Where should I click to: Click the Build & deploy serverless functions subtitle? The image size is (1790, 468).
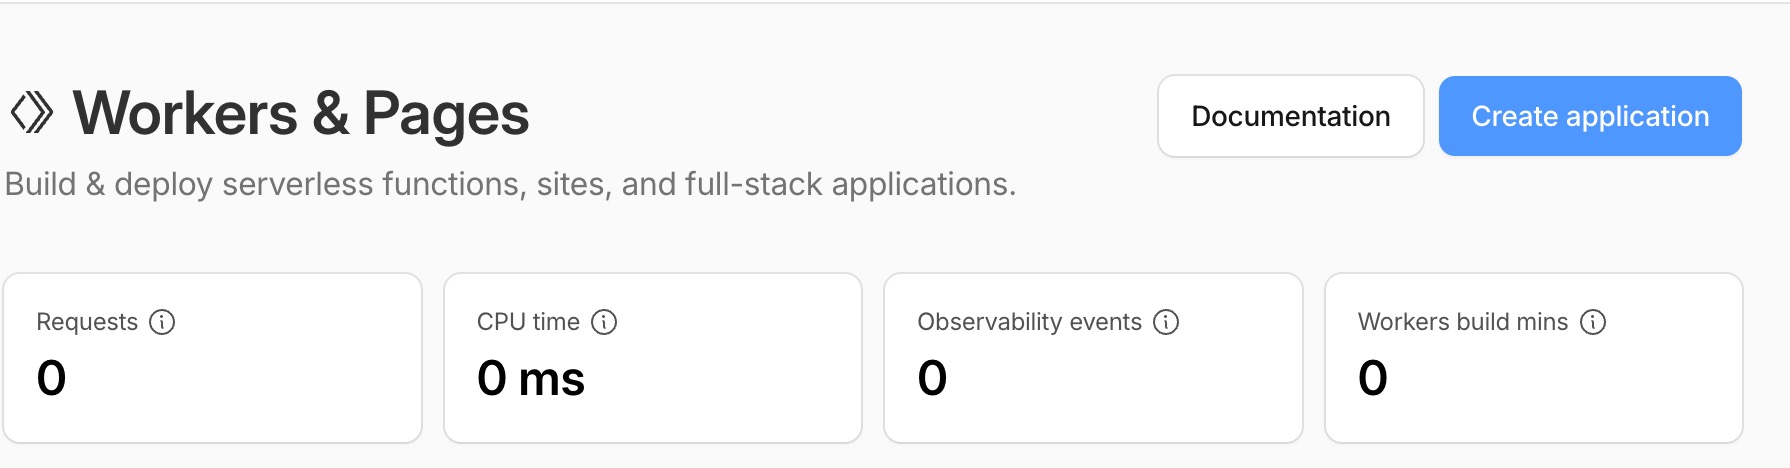click(x=510, y=185)
